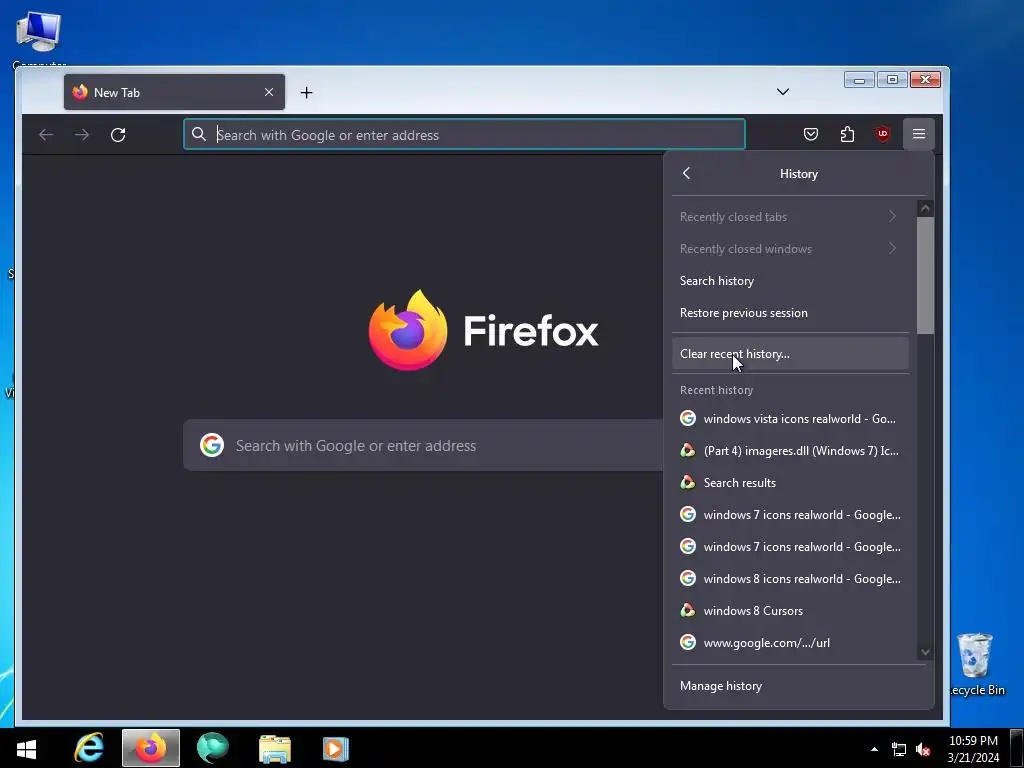Open the List all tabs chevron

click(x=783, y=92)
